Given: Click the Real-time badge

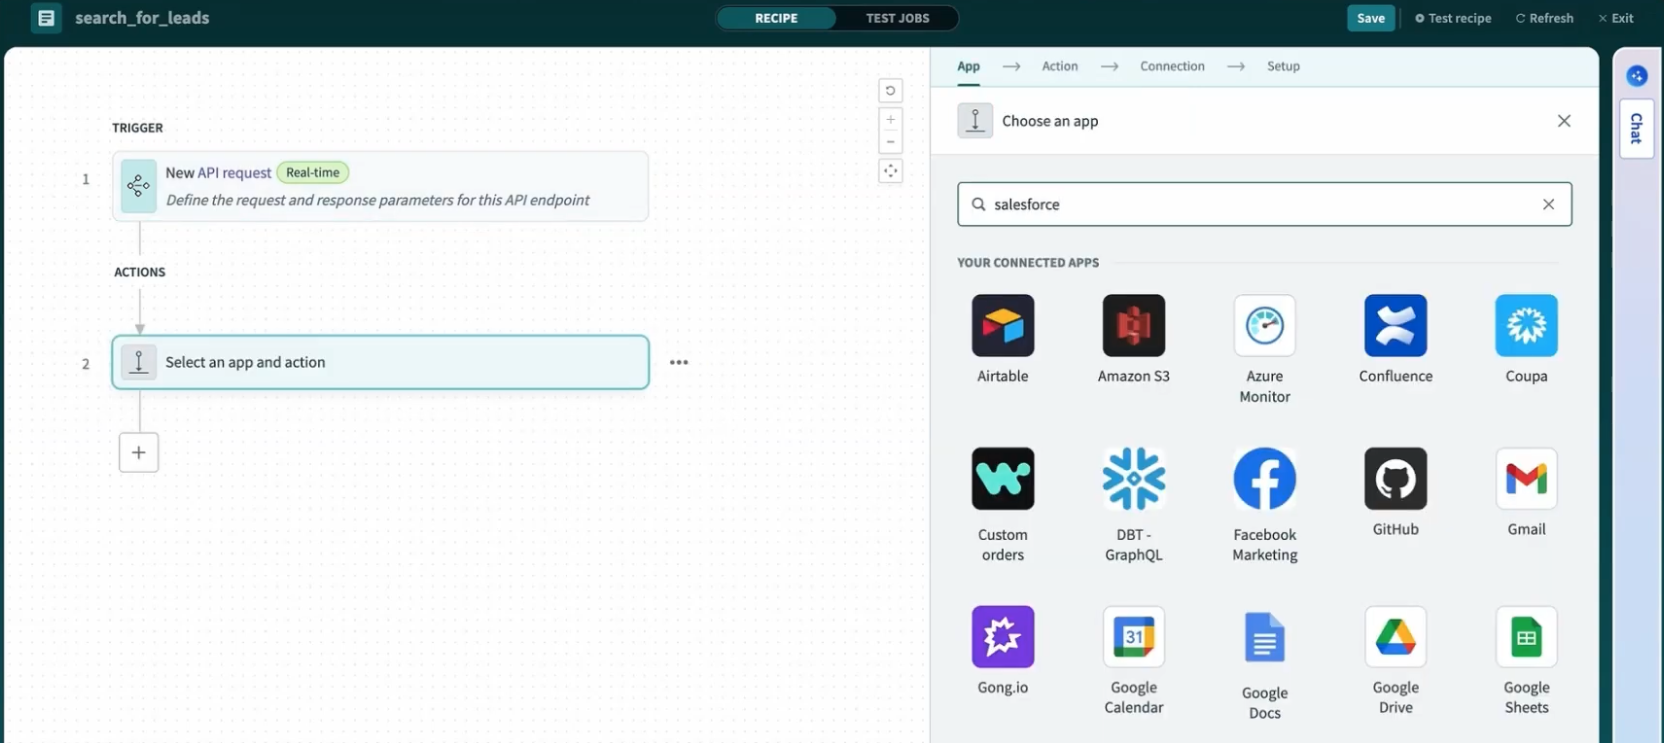Looking at the screenshot, I should pos(313,172).
